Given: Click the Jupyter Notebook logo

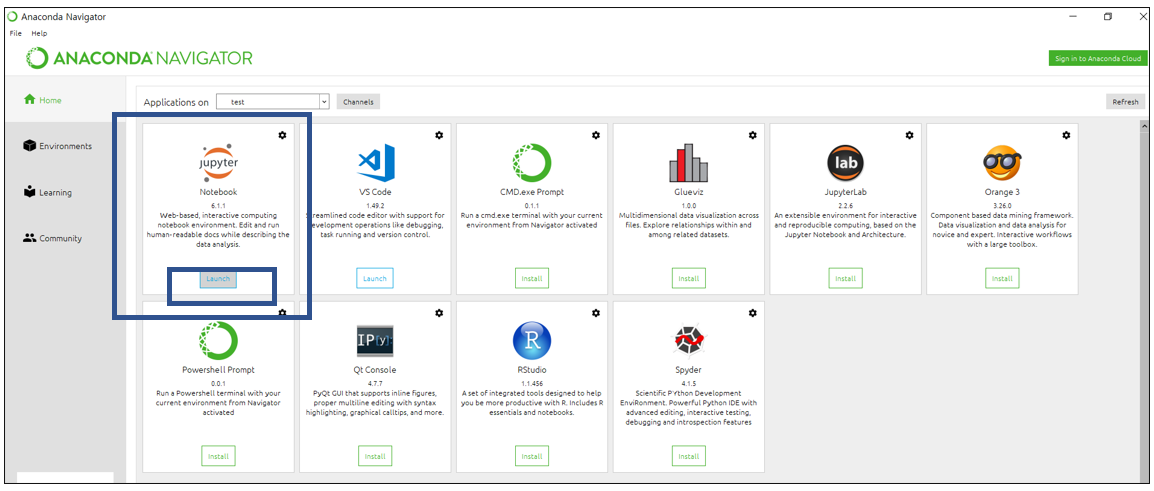Looking at the screenshot, I should coord(219,163).
